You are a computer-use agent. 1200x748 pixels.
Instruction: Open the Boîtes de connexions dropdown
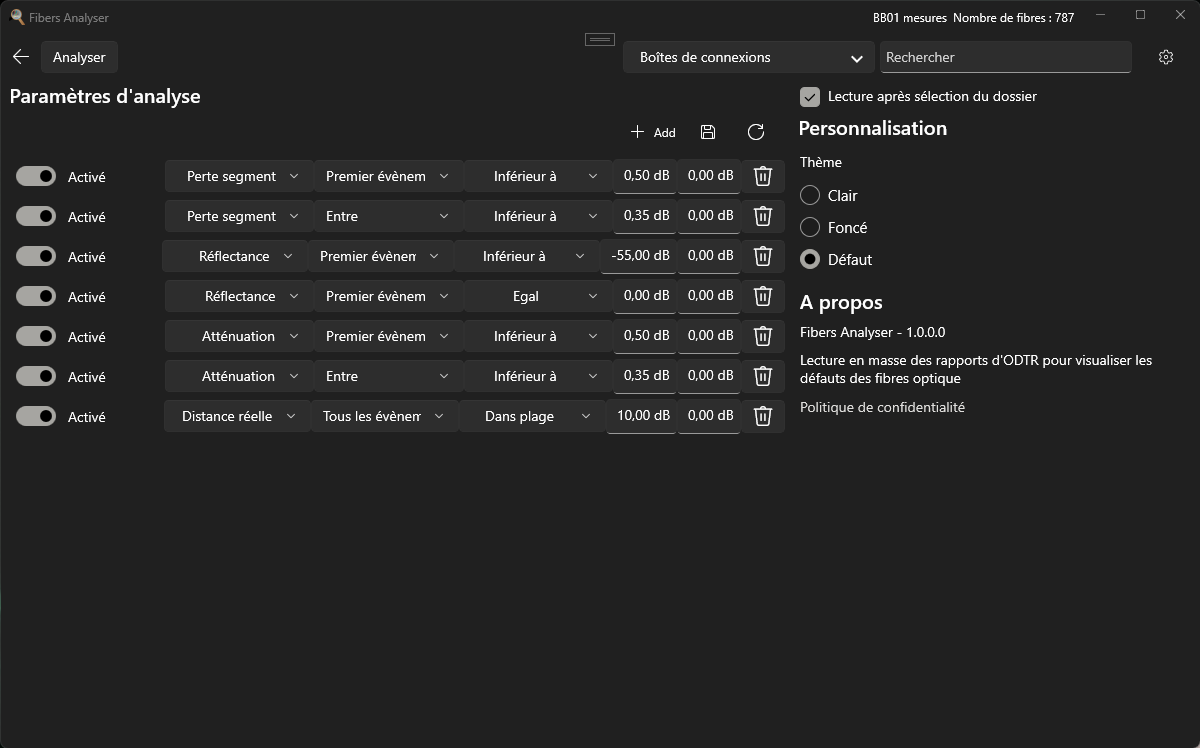[748, 57]
